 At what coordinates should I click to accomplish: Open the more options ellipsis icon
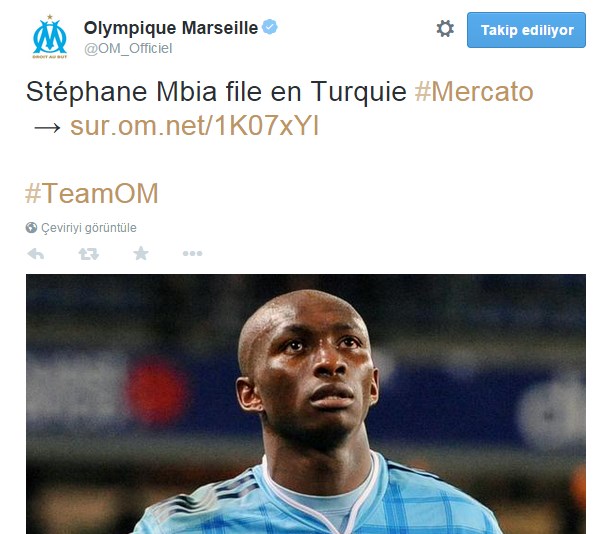pyautogui.click(x=192, y=254)
